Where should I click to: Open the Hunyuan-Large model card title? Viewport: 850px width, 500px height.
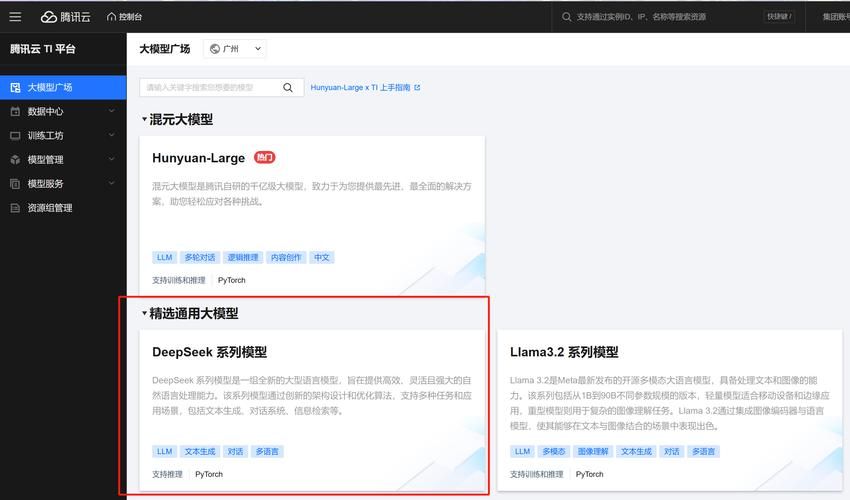tap(198, 158)
